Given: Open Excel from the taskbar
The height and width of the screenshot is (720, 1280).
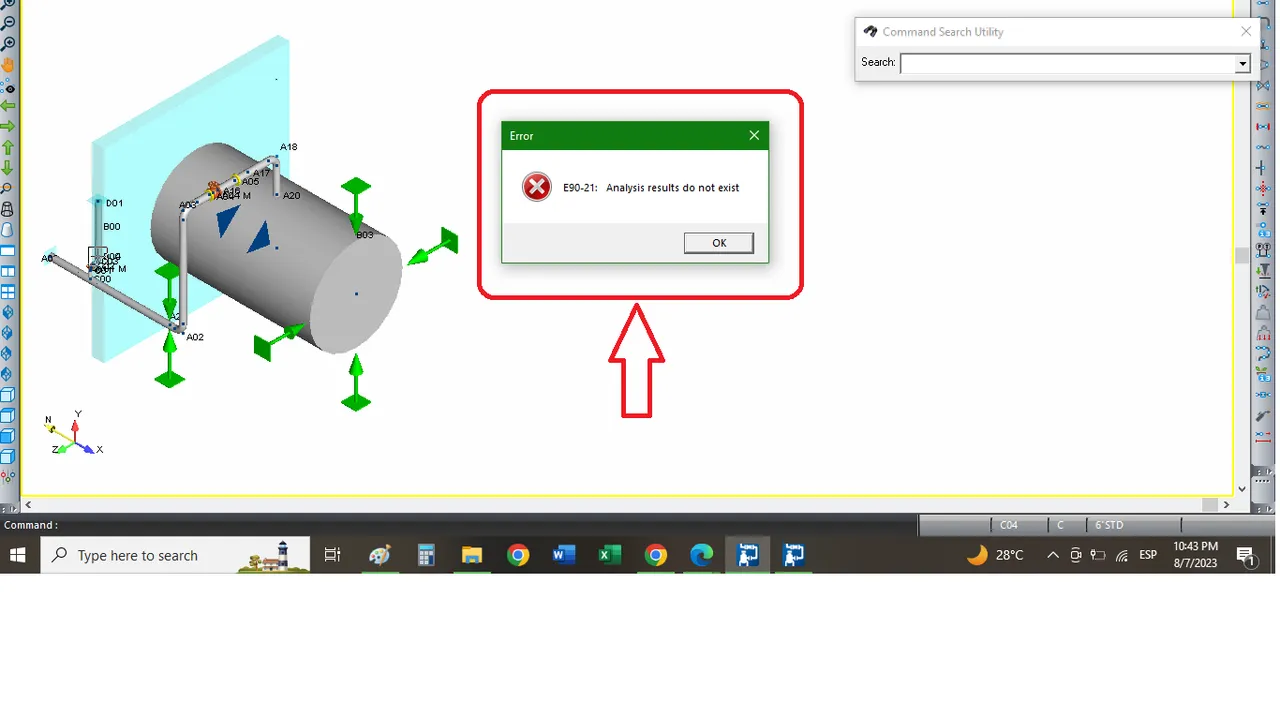Looking at the screenshot, I should click(610, 555).
